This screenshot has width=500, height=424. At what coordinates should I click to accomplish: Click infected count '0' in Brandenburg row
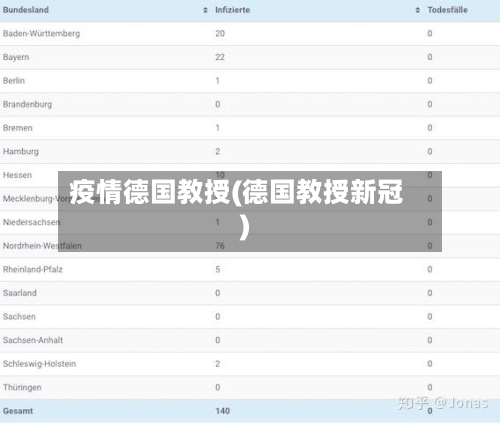(218, 104)
